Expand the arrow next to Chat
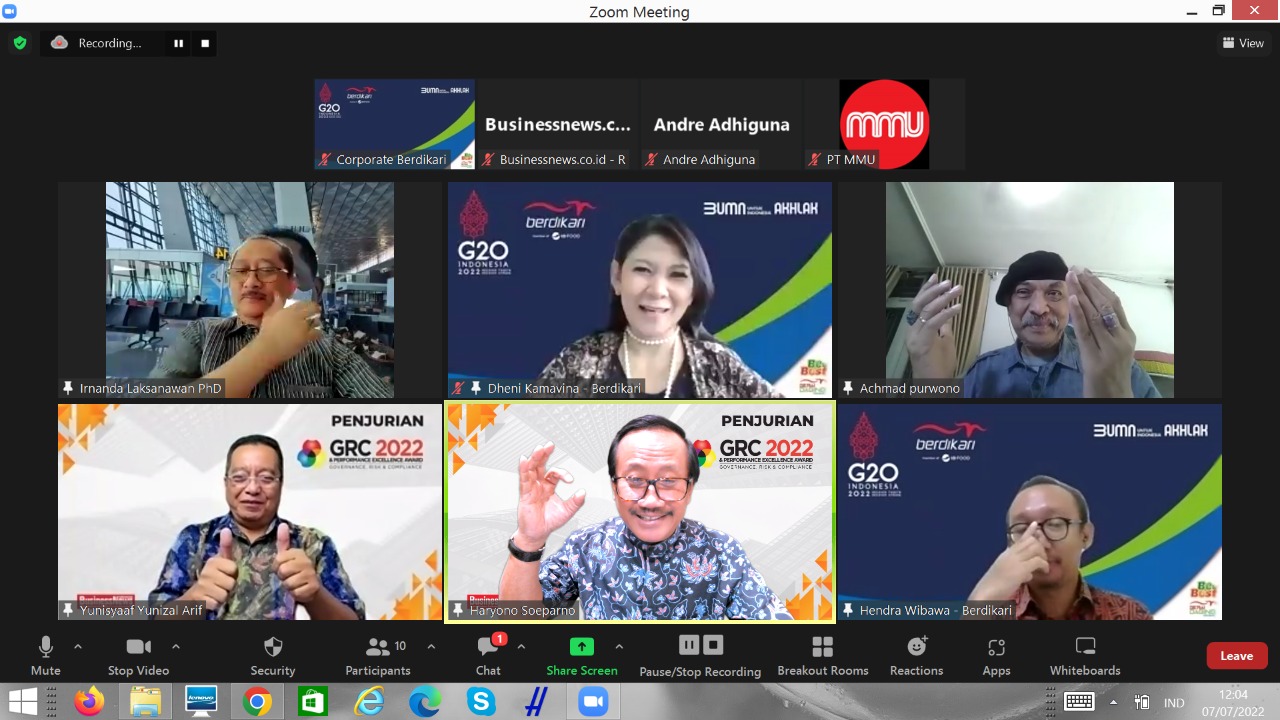Screen dimensions: 1280x720 521,647
